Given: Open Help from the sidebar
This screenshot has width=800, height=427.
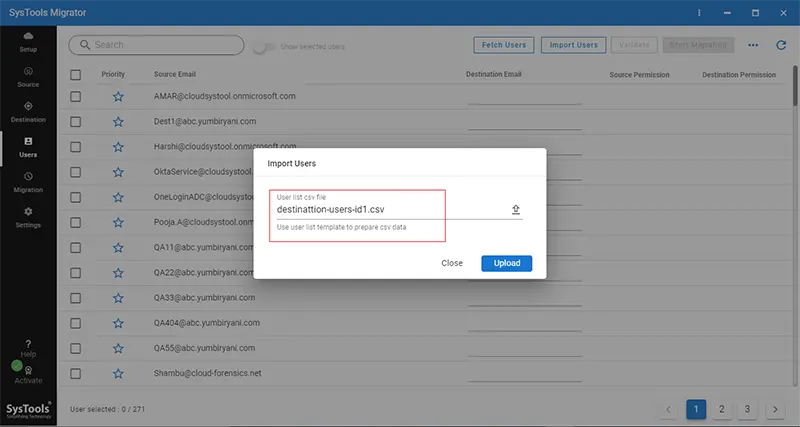Looking at the screenshot, I should (28, 348).
